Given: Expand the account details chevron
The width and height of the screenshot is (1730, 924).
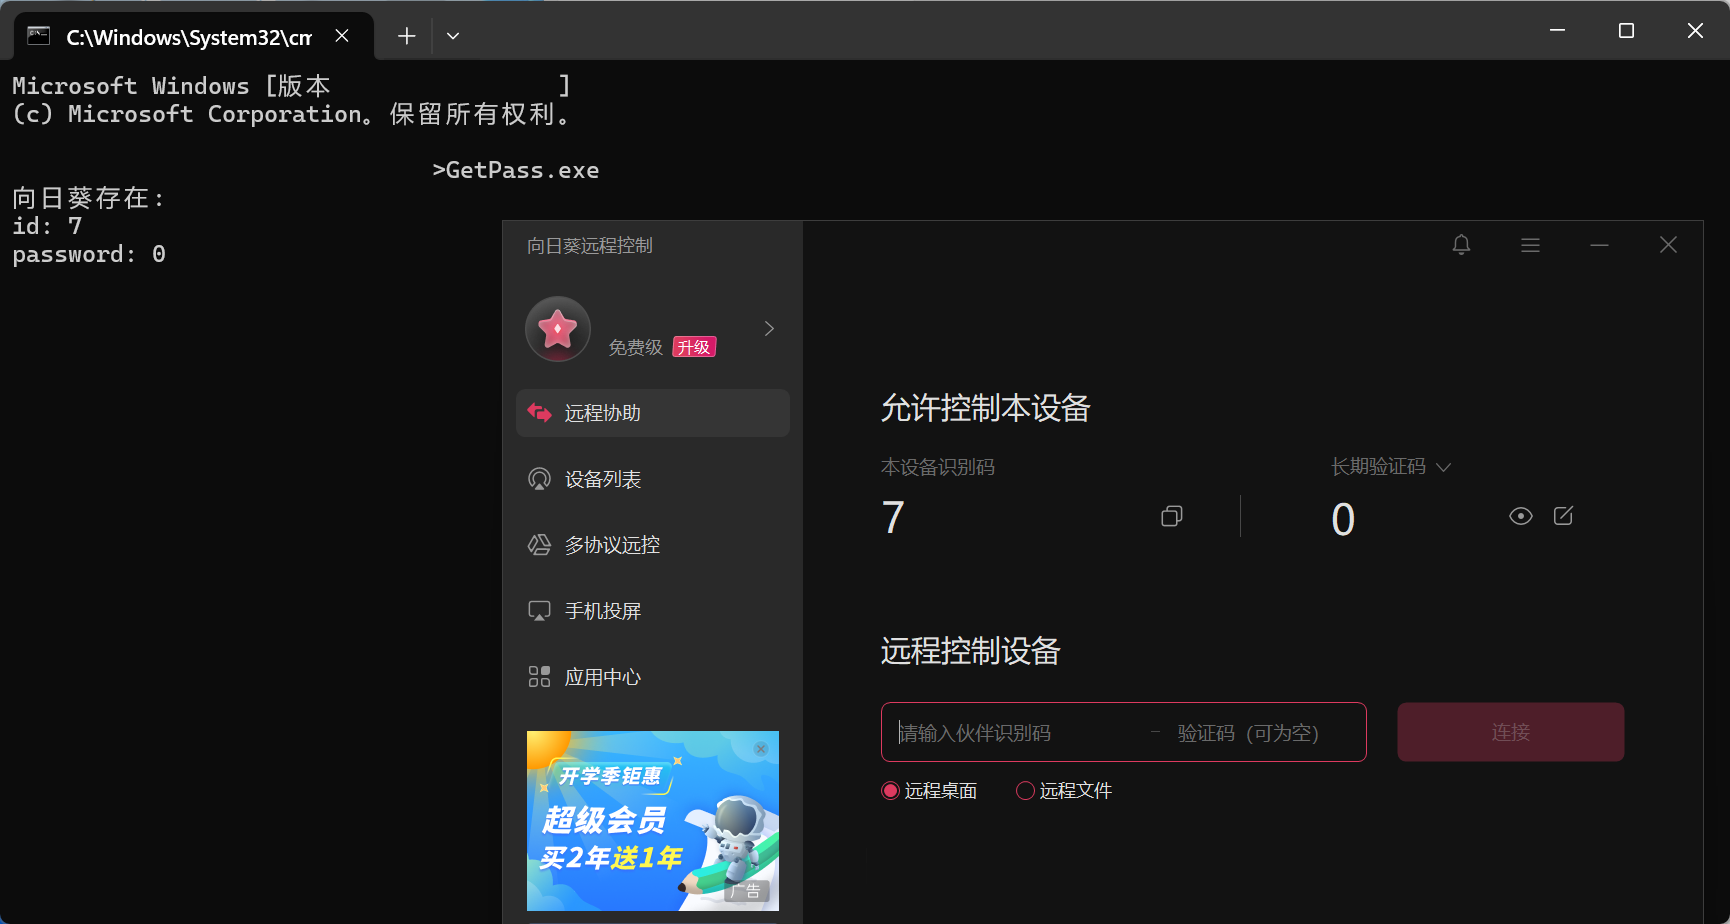Looking at the screenshot, I should pos(769,329).
